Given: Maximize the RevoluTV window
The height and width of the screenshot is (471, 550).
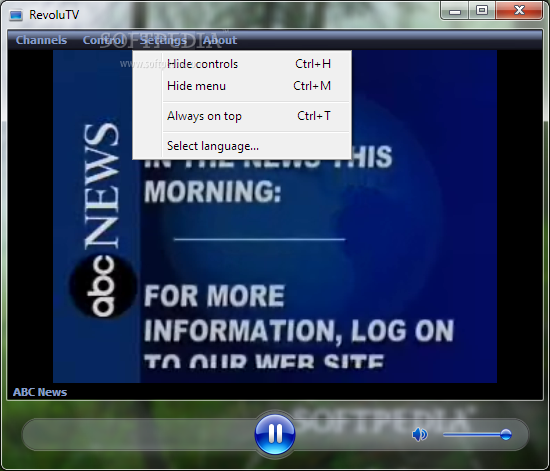Looking at the screenshot, I should pos(482,11).
